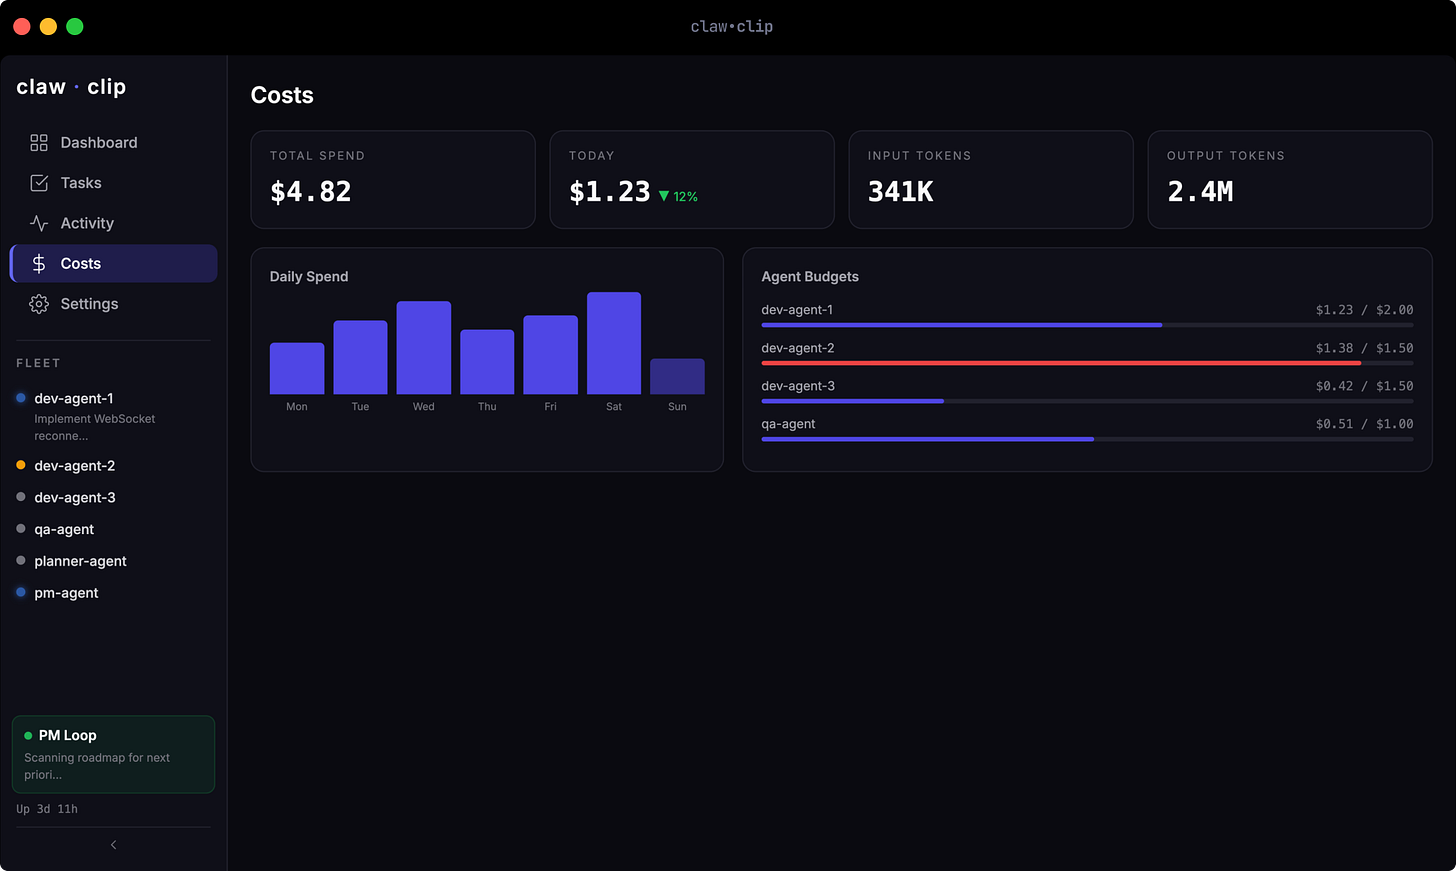
Task: Click the $1.23 / $2.00 budget value
Action: (1364, 310)
